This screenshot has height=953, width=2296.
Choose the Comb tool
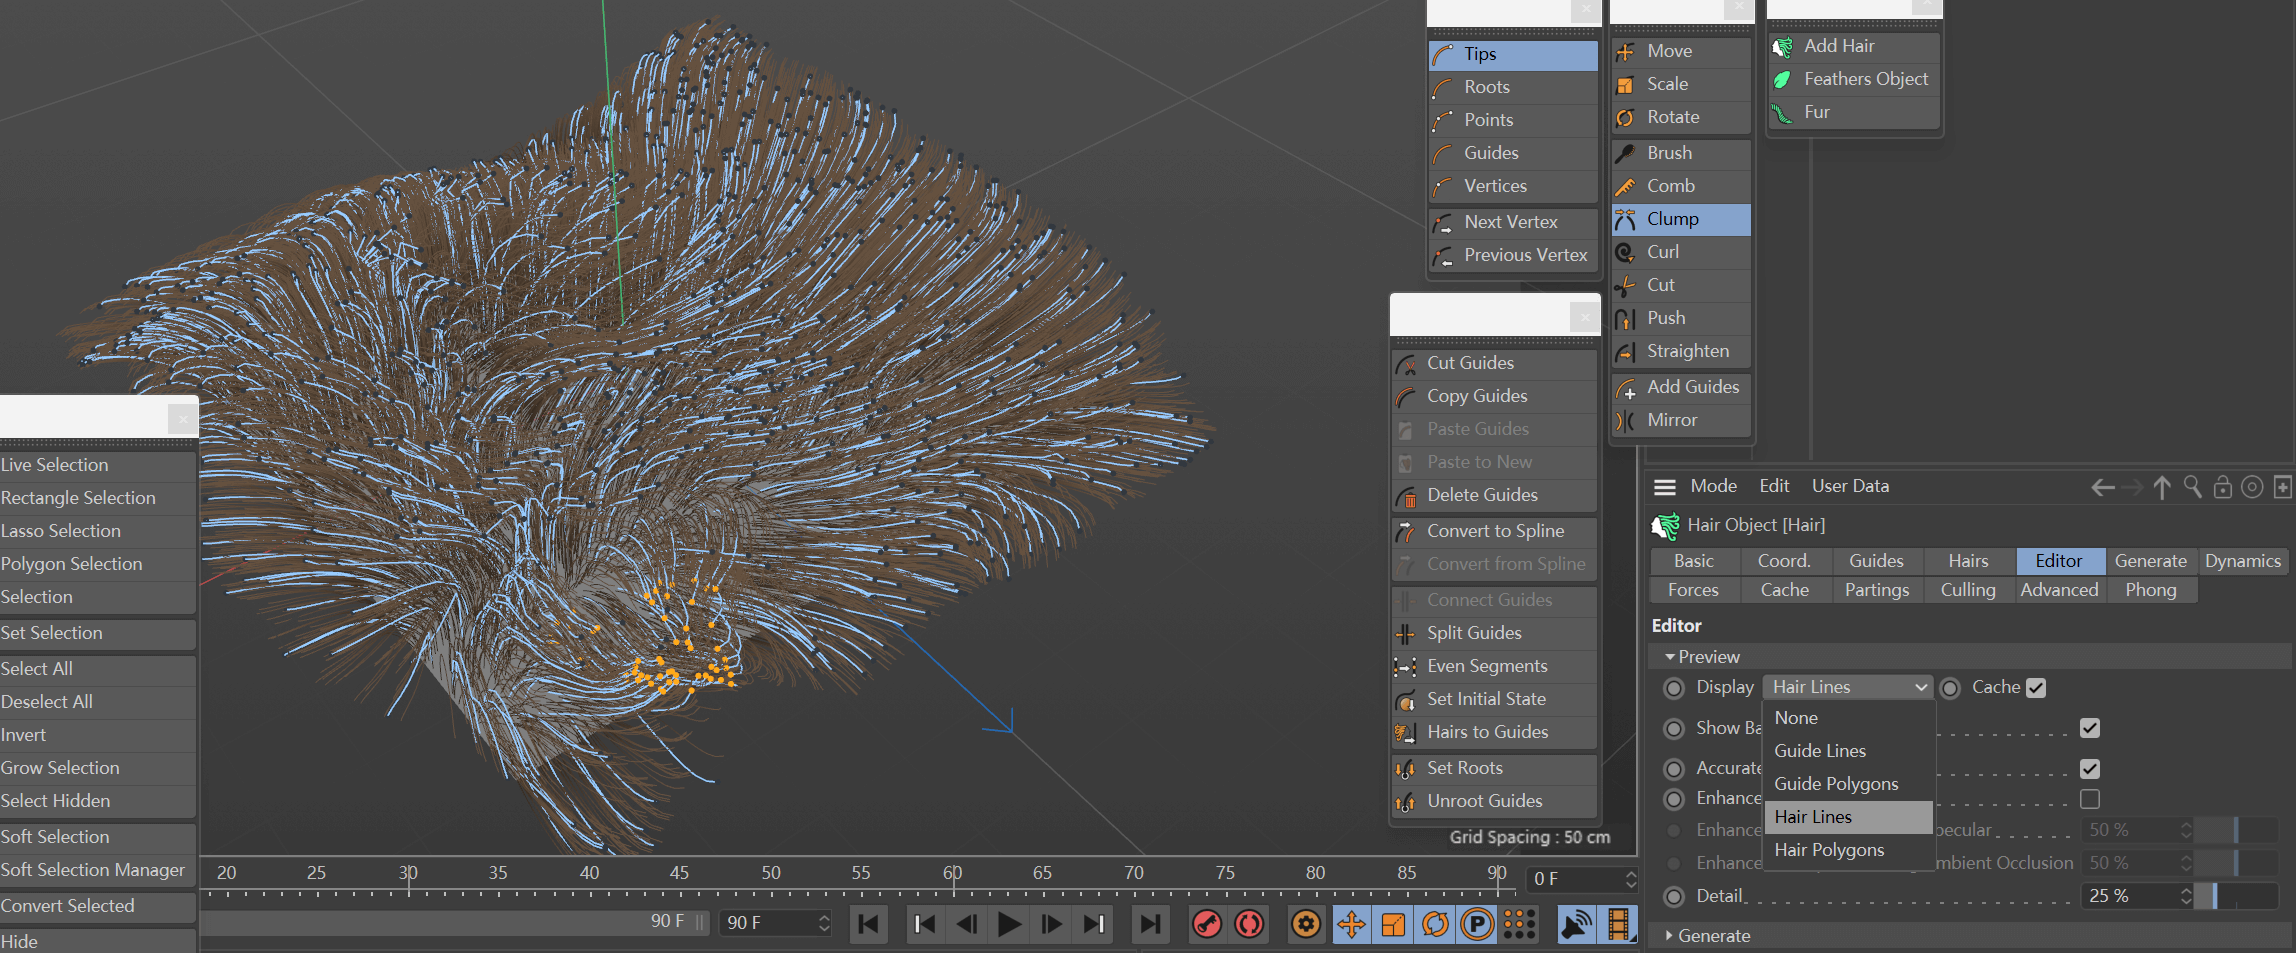coord(1681,186)
